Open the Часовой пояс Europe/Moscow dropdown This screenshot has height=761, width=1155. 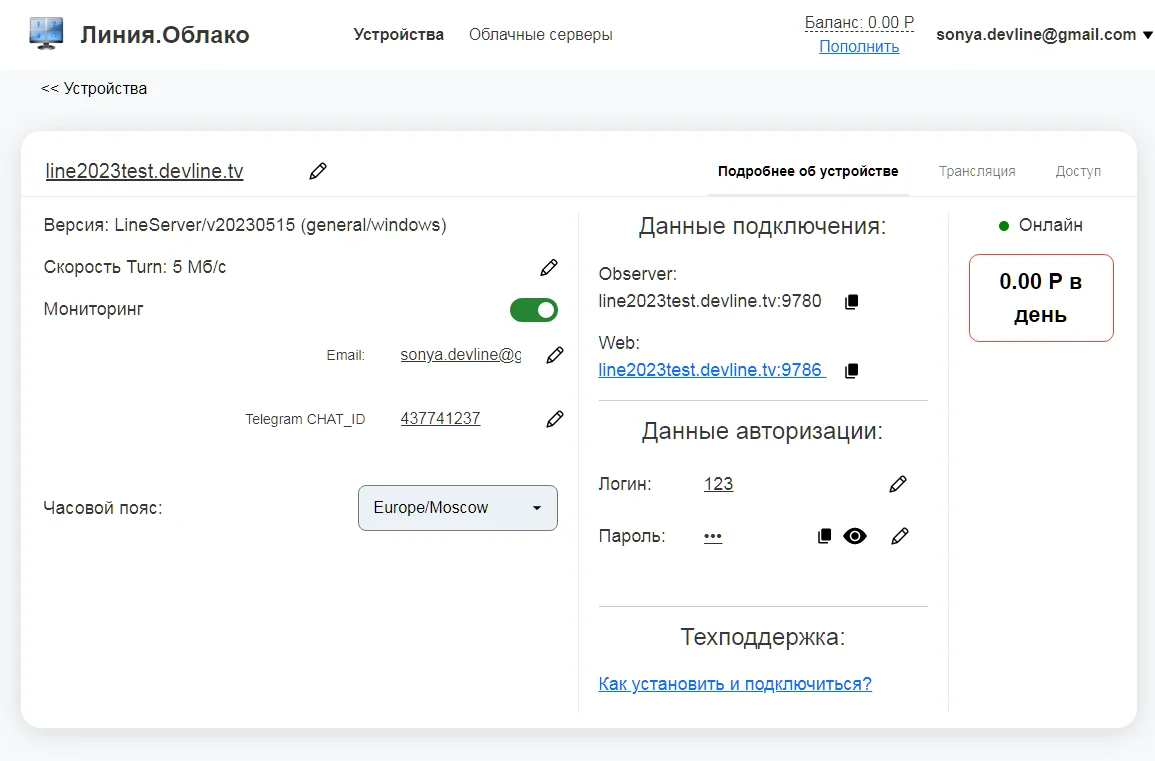point(457,508)
